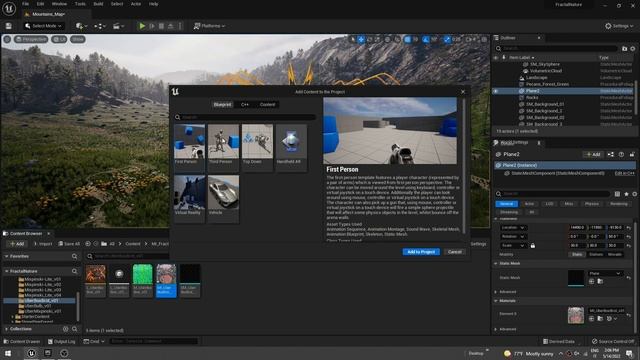
Task: Open the Settings dropdown at top right
Action: (x=619, y=26)
